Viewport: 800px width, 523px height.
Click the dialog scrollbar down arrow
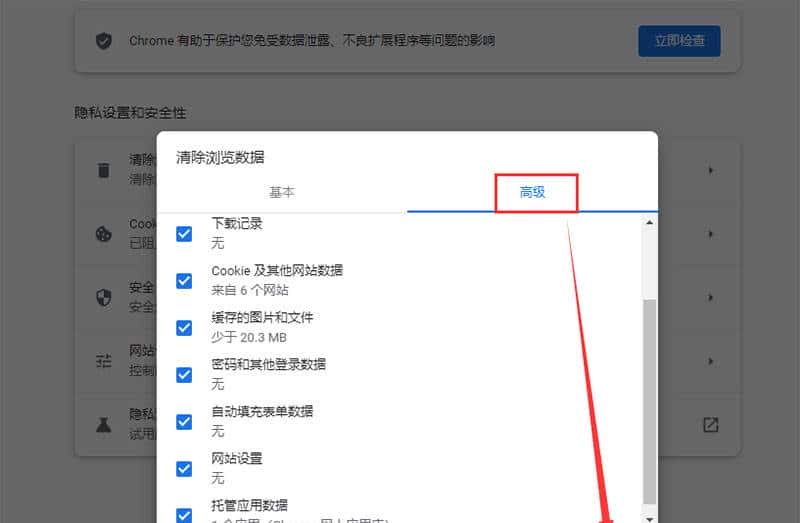pos(649,518)
